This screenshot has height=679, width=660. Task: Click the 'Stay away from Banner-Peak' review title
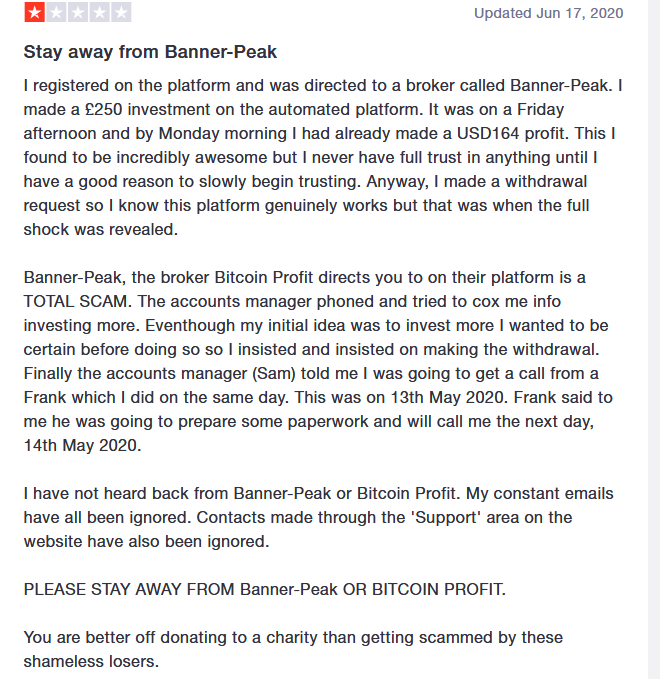click(x=150, y=52)
